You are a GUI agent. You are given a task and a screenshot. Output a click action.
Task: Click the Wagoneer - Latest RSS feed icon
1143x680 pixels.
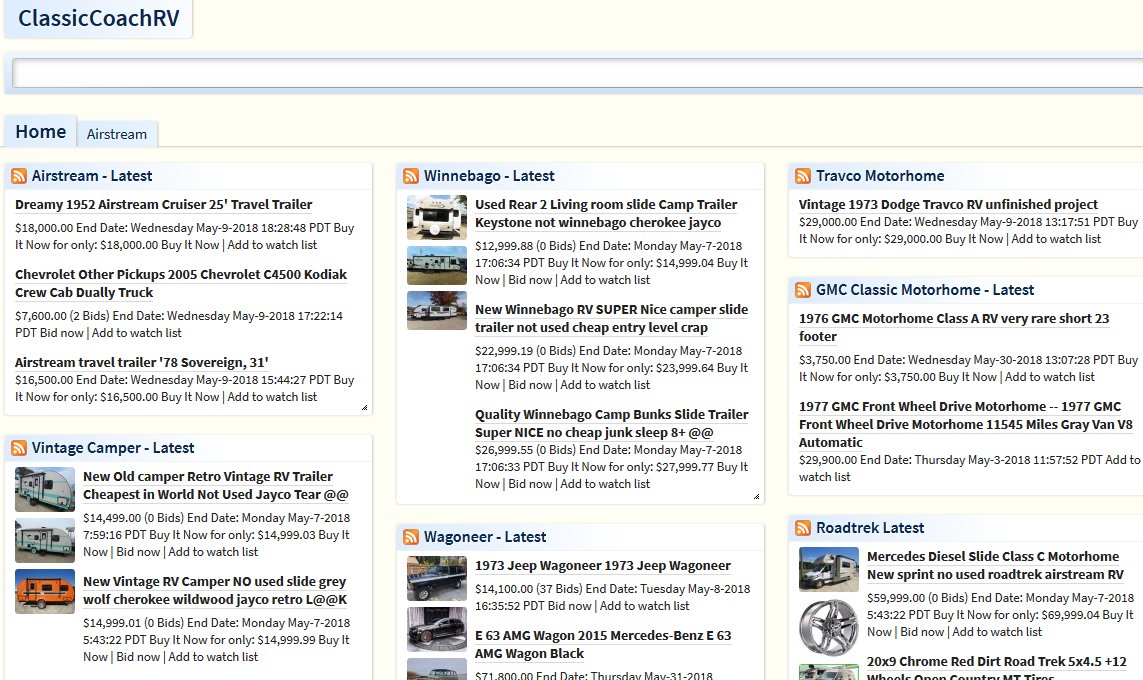pos(411,537)
